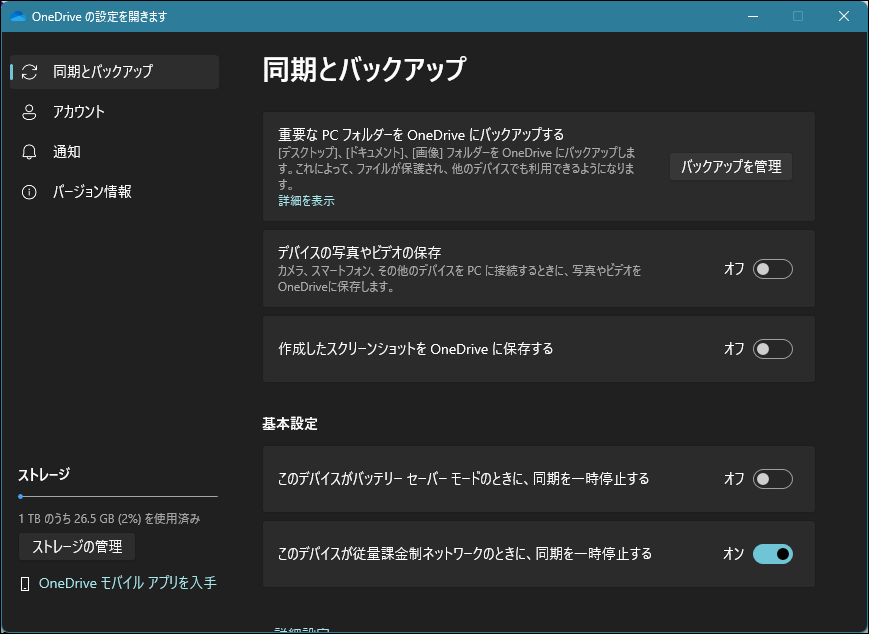Open the OneDrive モバイル アプリを入手 link
869x634 pixels.
[x=127, y=584]
